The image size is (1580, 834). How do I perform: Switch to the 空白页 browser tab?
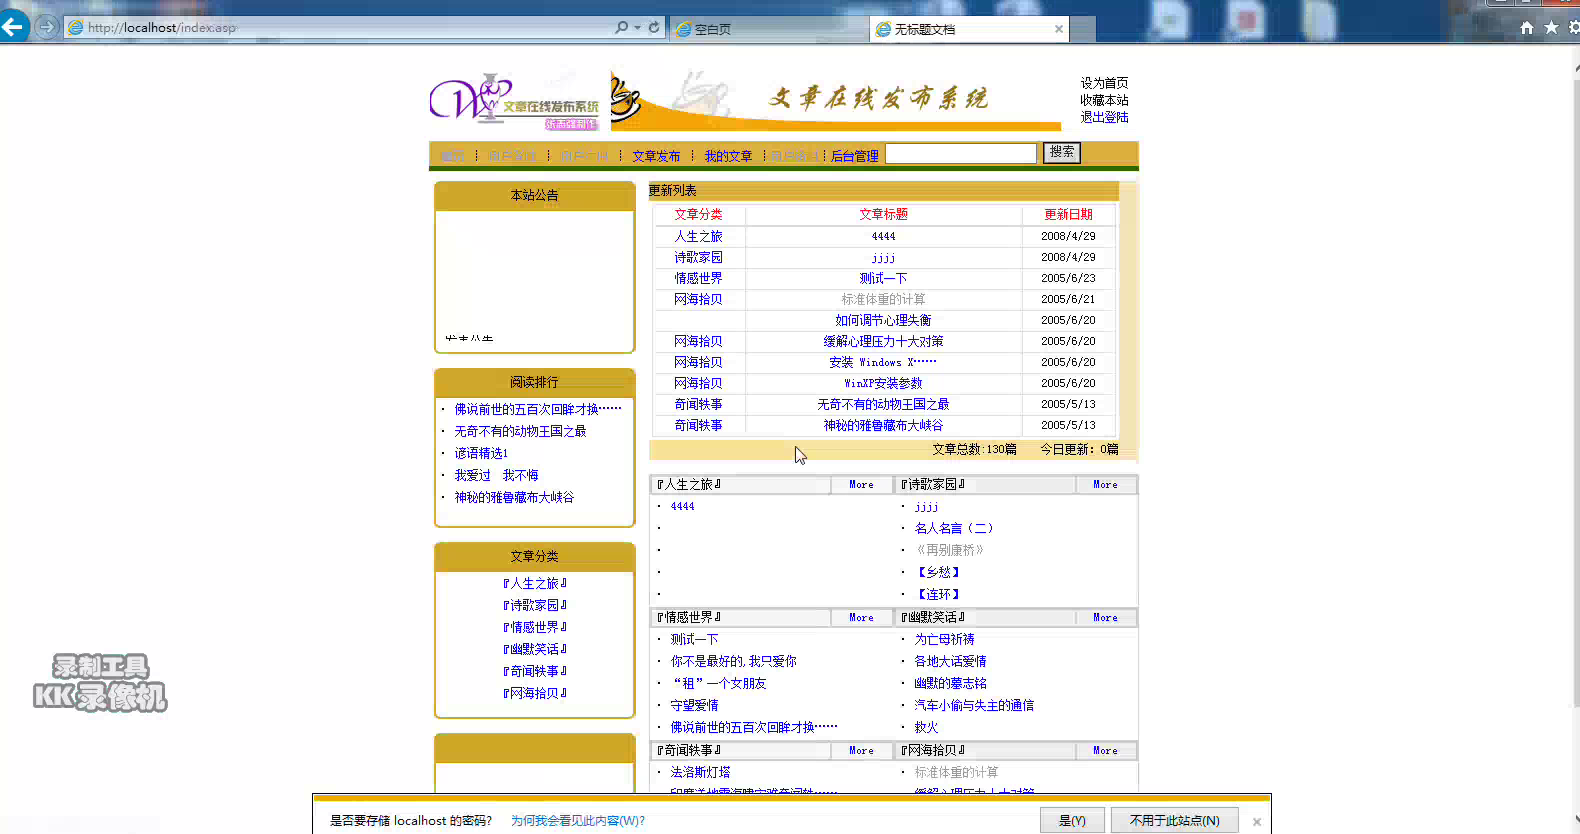[x=768, y=29]
